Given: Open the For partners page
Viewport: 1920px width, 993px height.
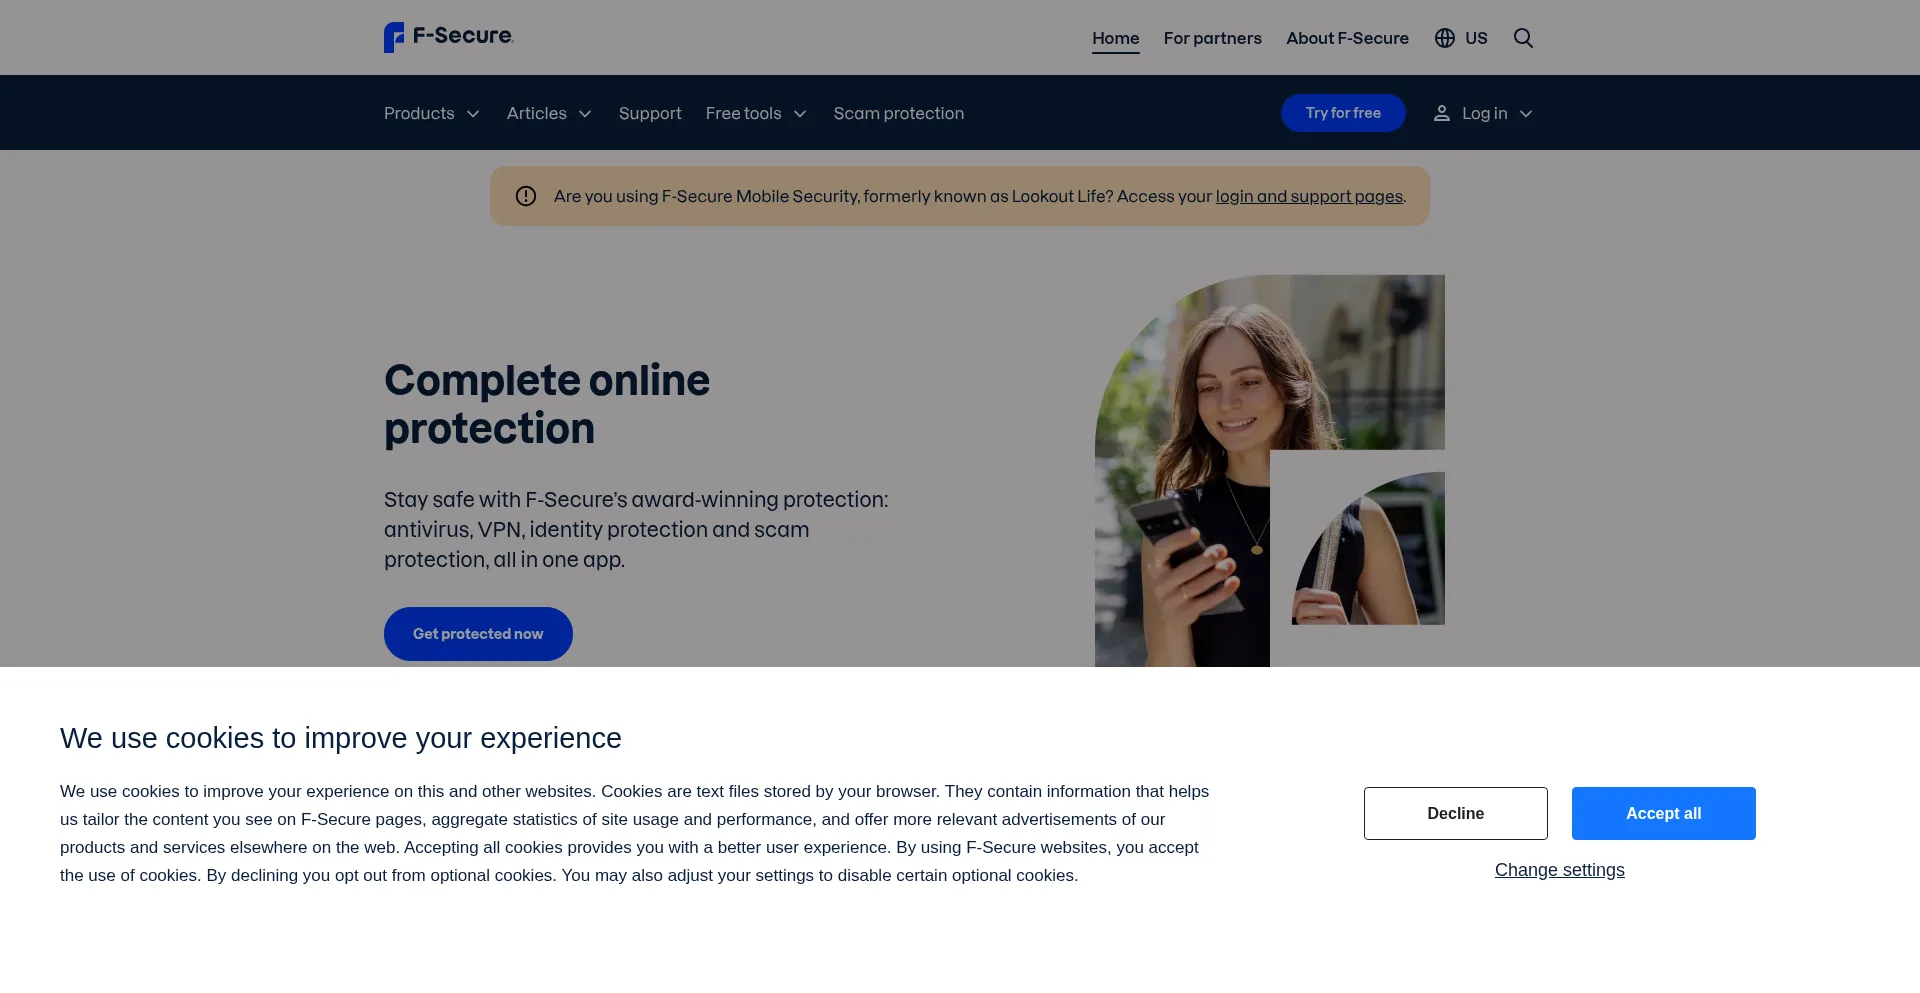Looking at the screenshot, I should (1212, 38).
